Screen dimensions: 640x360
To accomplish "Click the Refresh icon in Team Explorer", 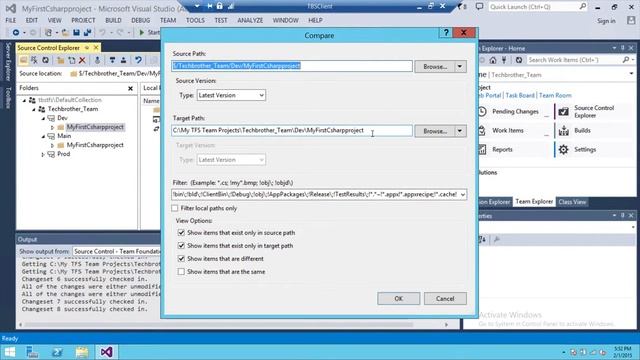I will [x=519, y=60].
